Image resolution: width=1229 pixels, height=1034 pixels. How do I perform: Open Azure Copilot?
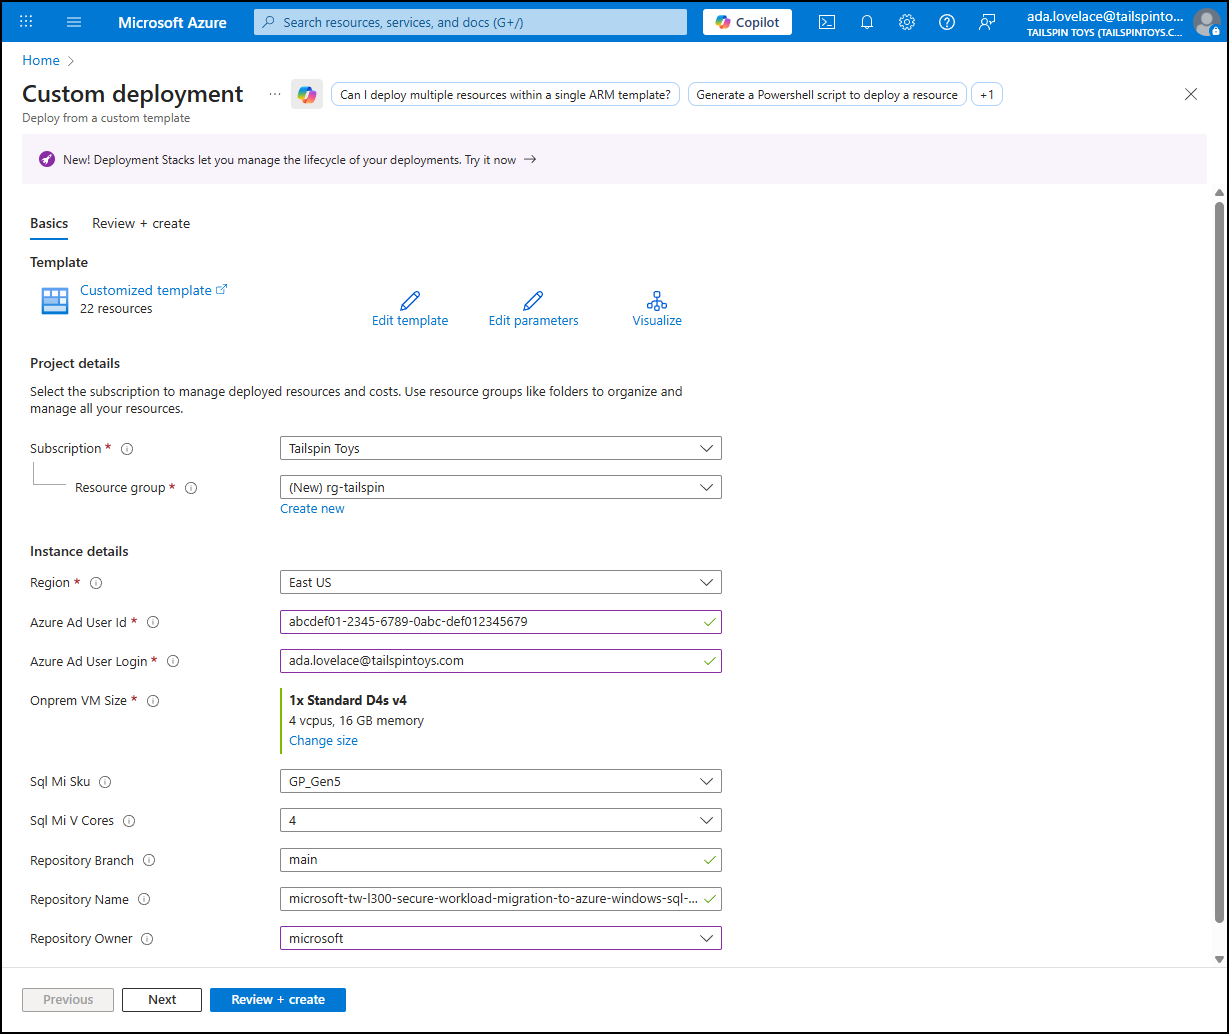tap(746, 21)
